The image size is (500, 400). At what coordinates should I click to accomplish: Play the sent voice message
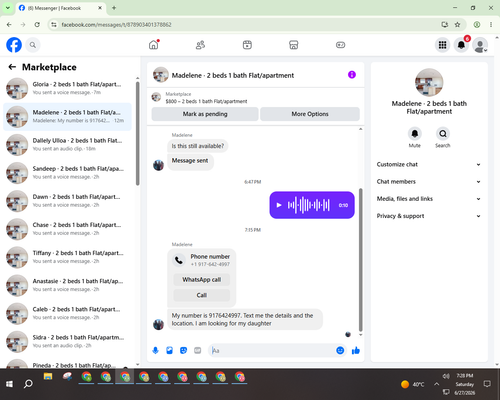279,205
